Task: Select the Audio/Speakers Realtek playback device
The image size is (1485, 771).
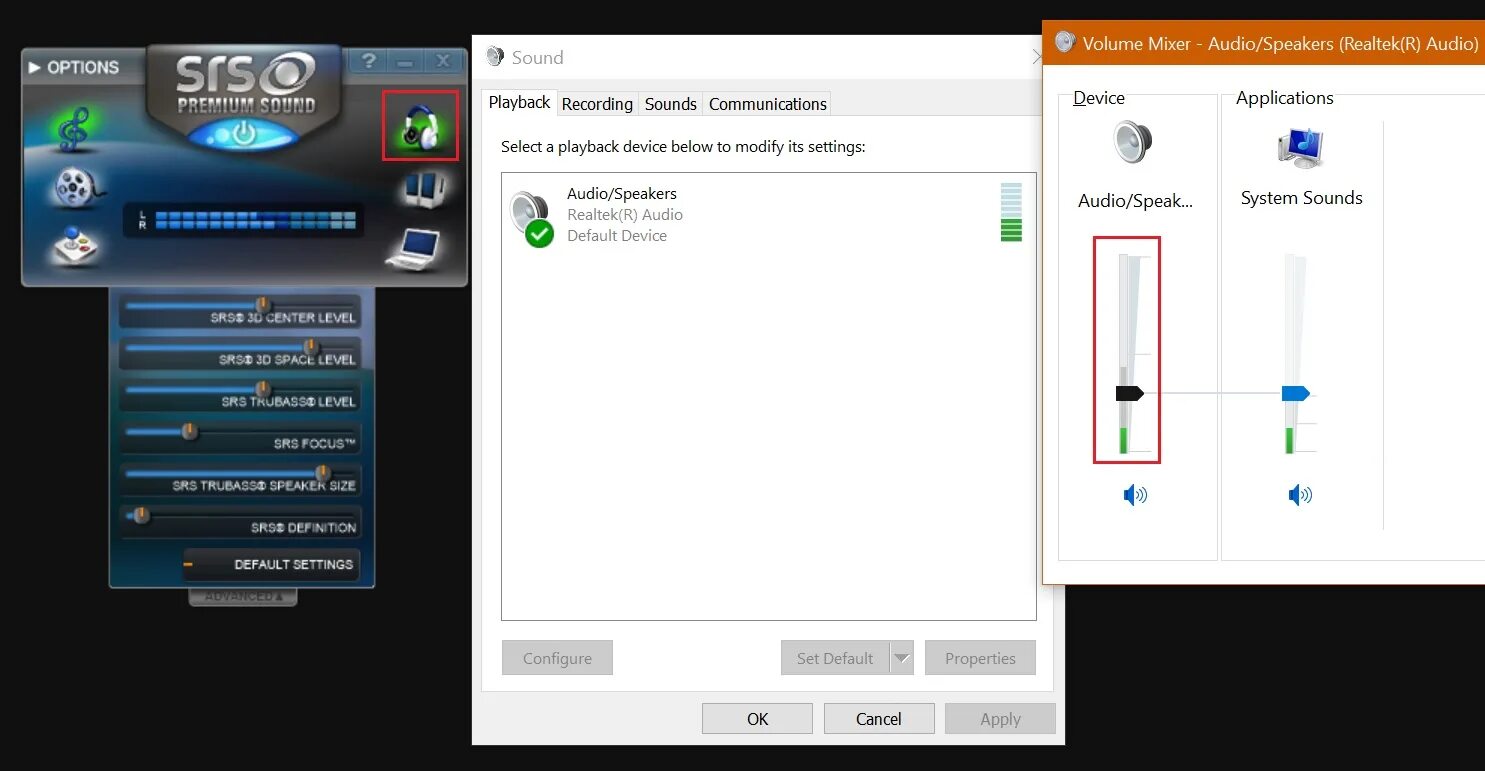Action: [x=768, y=215]
